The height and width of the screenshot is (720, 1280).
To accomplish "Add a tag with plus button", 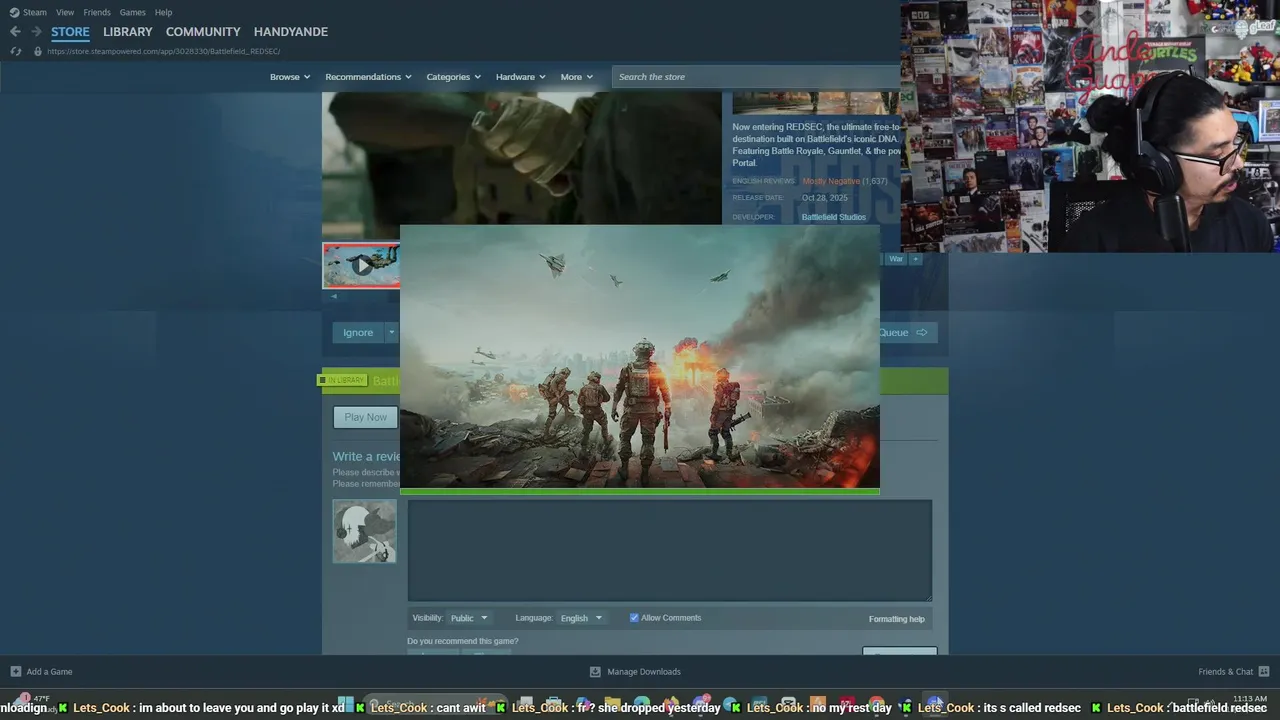I will click(915, 259).
